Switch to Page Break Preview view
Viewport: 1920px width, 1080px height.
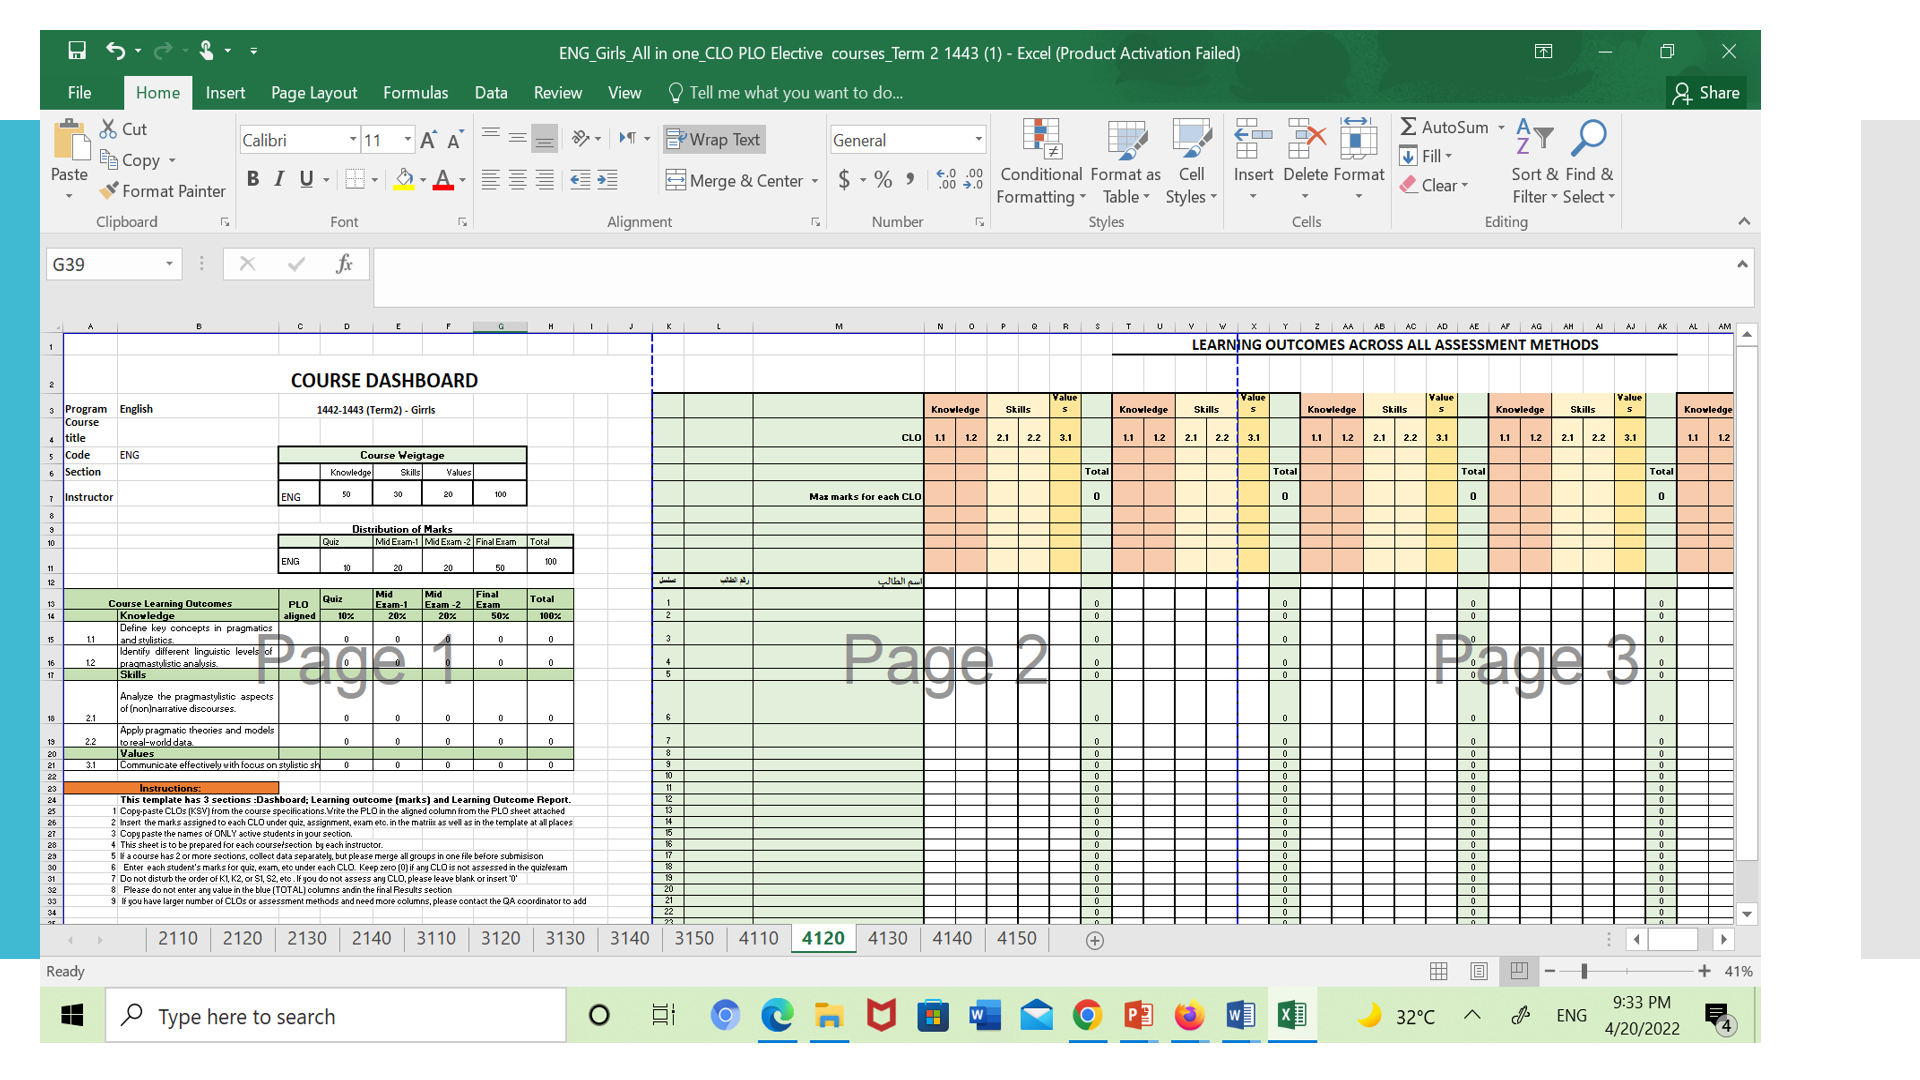point(1518,971)
